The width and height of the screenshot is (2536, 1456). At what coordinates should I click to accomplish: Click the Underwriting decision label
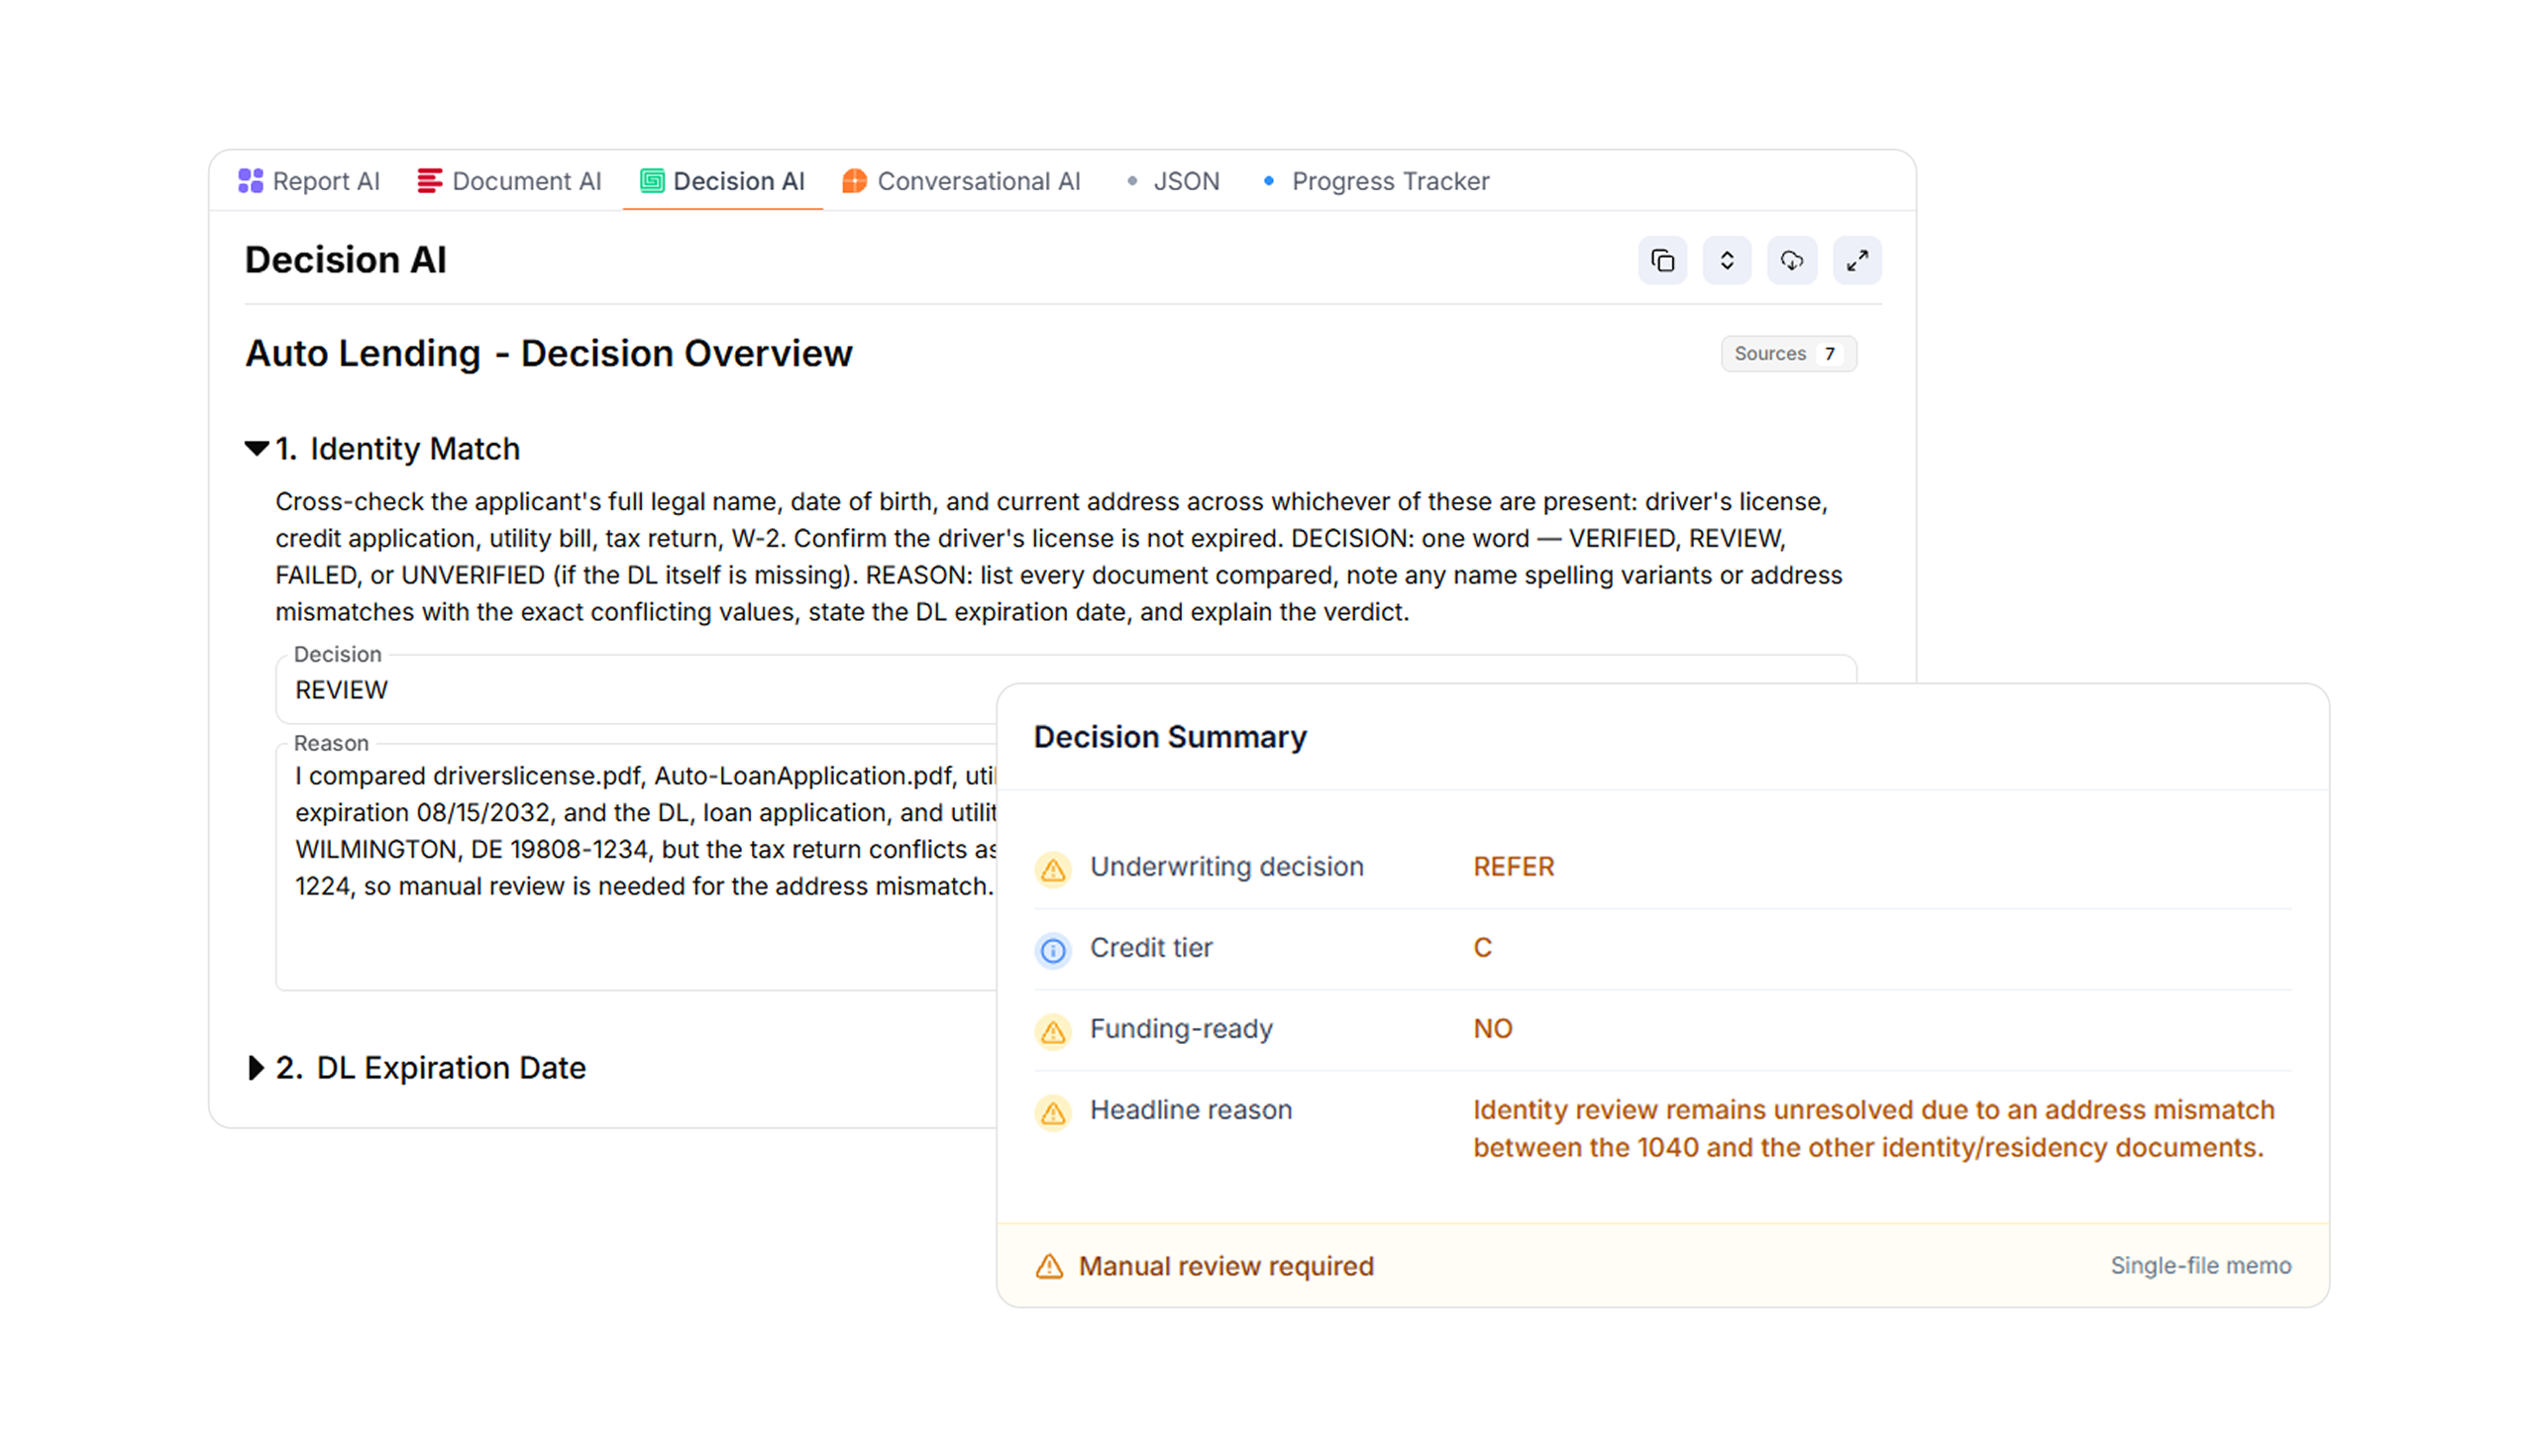[1226, 867]
